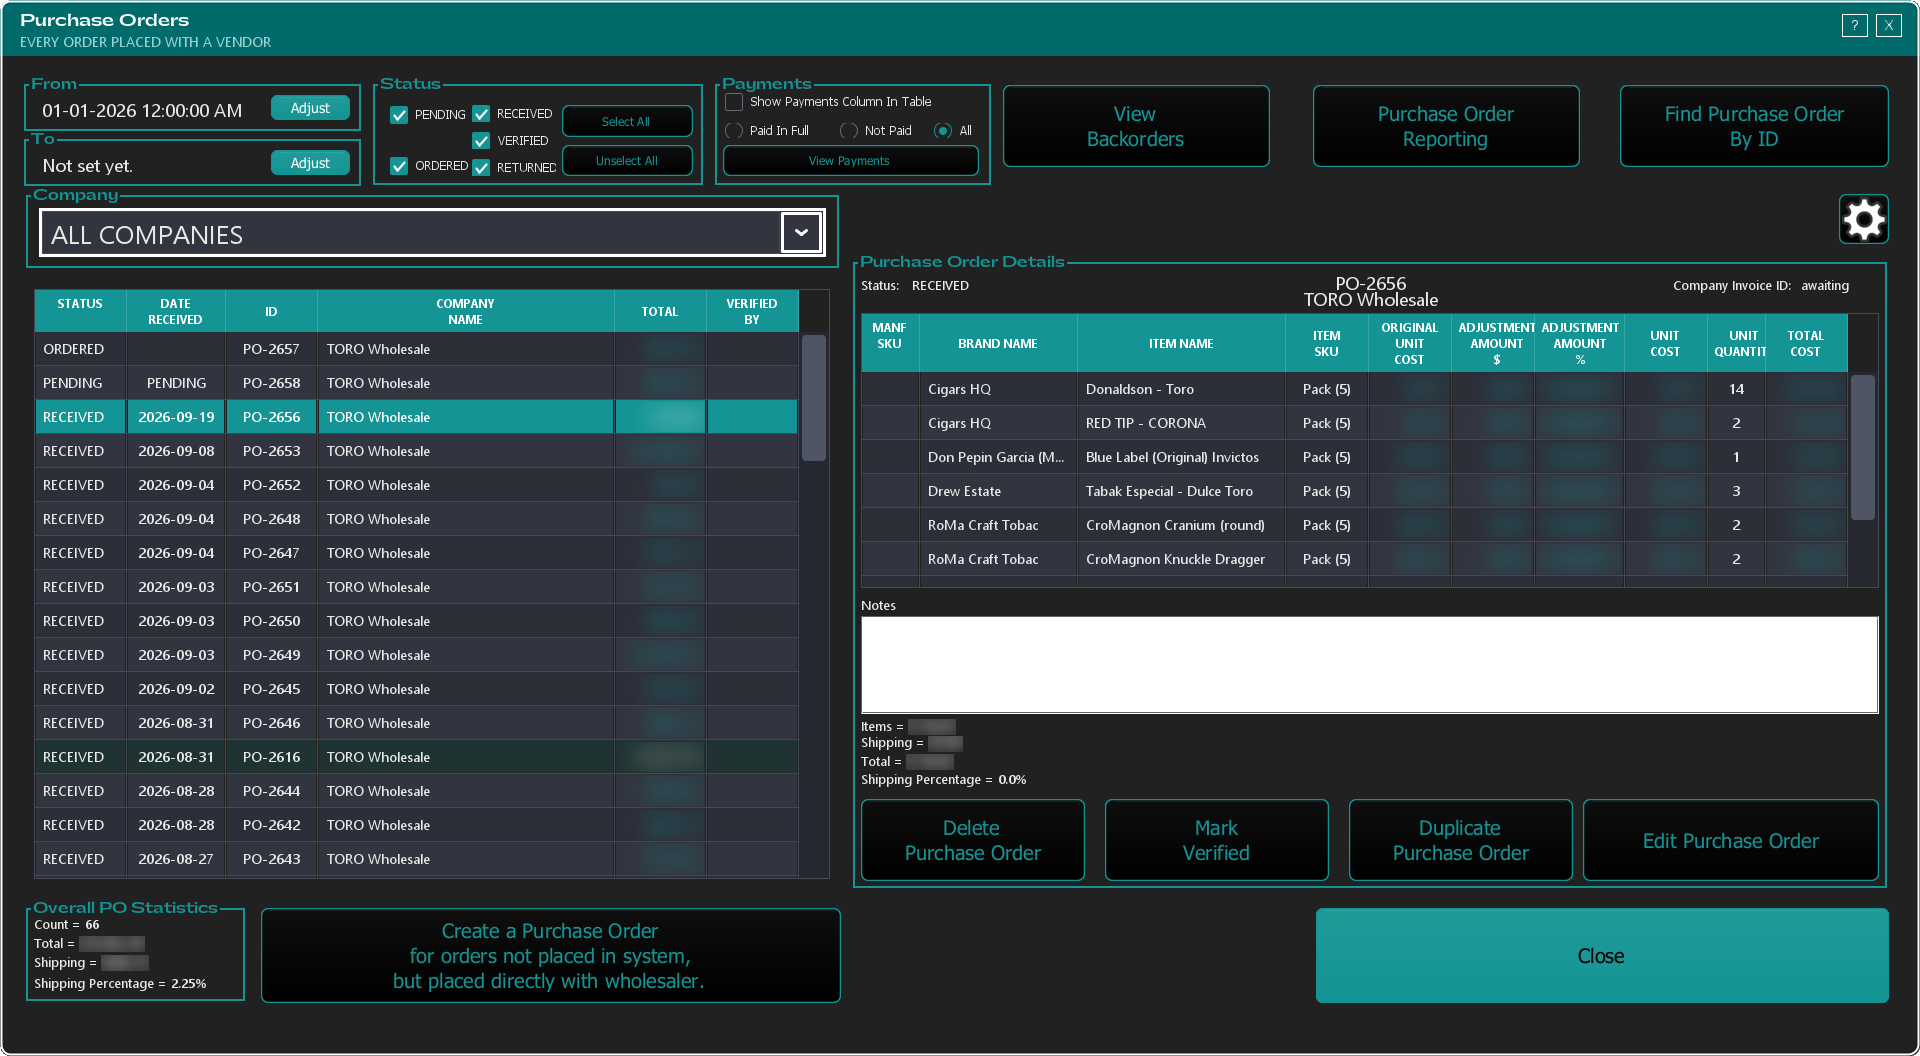Select PO-2642 row
This screenshot has height=1056, width=1920.
[416, 825]
